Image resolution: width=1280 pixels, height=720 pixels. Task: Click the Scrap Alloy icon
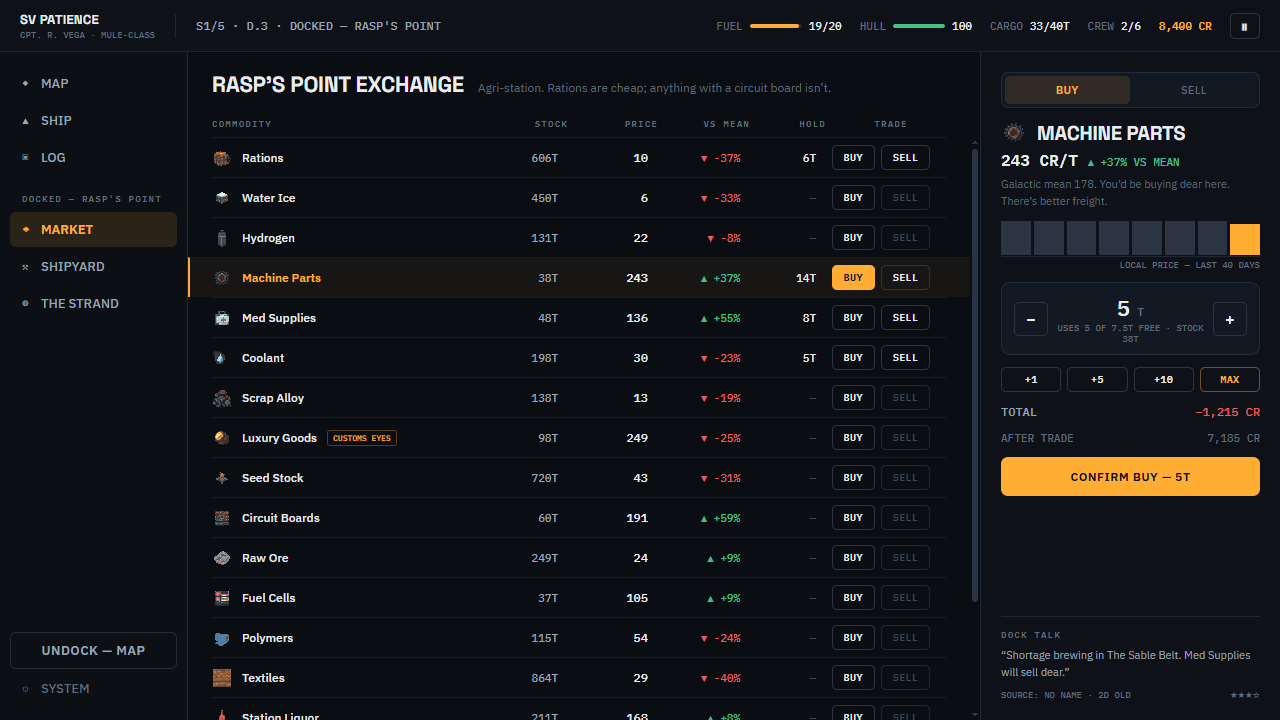point(222,398)
